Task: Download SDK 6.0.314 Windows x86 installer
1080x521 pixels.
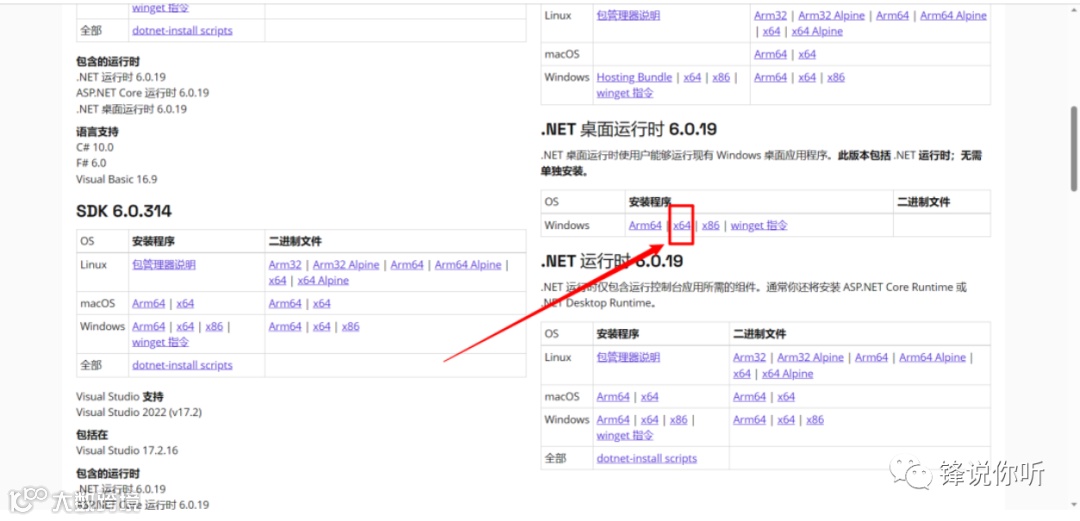Action: coord(214,326)
